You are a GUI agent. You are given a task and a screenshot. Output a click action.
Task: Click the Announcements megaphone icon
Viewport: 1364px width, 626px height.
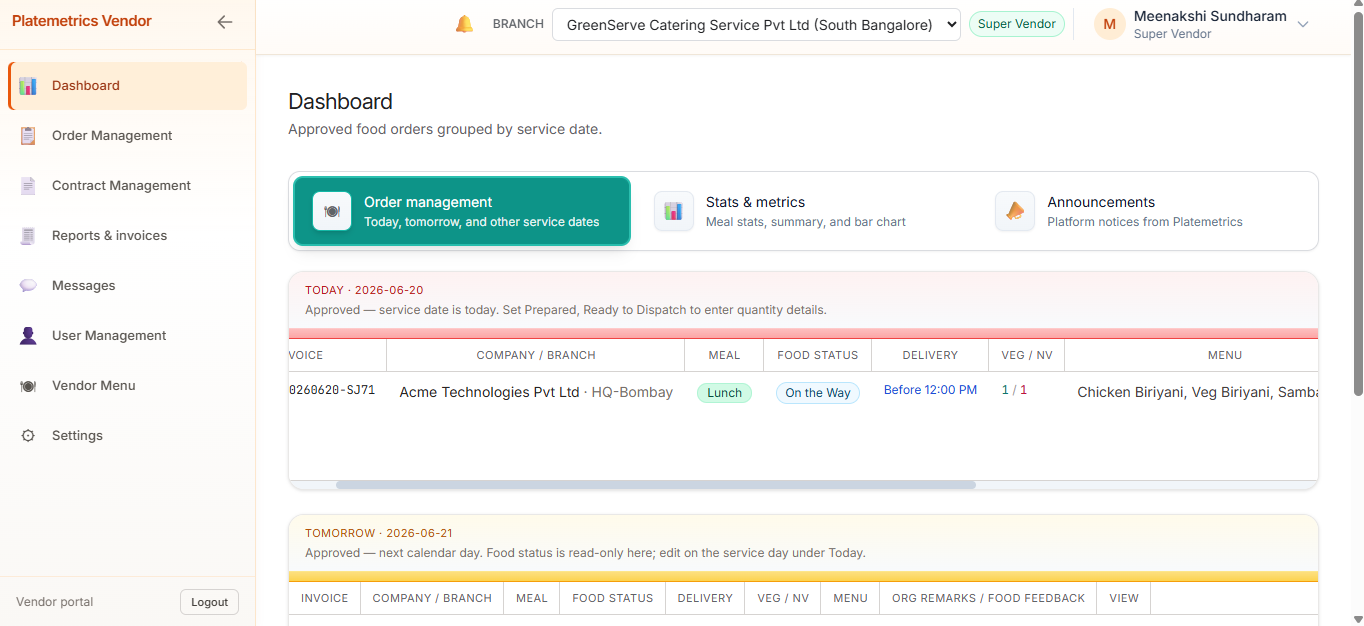tap(1015, 211)
